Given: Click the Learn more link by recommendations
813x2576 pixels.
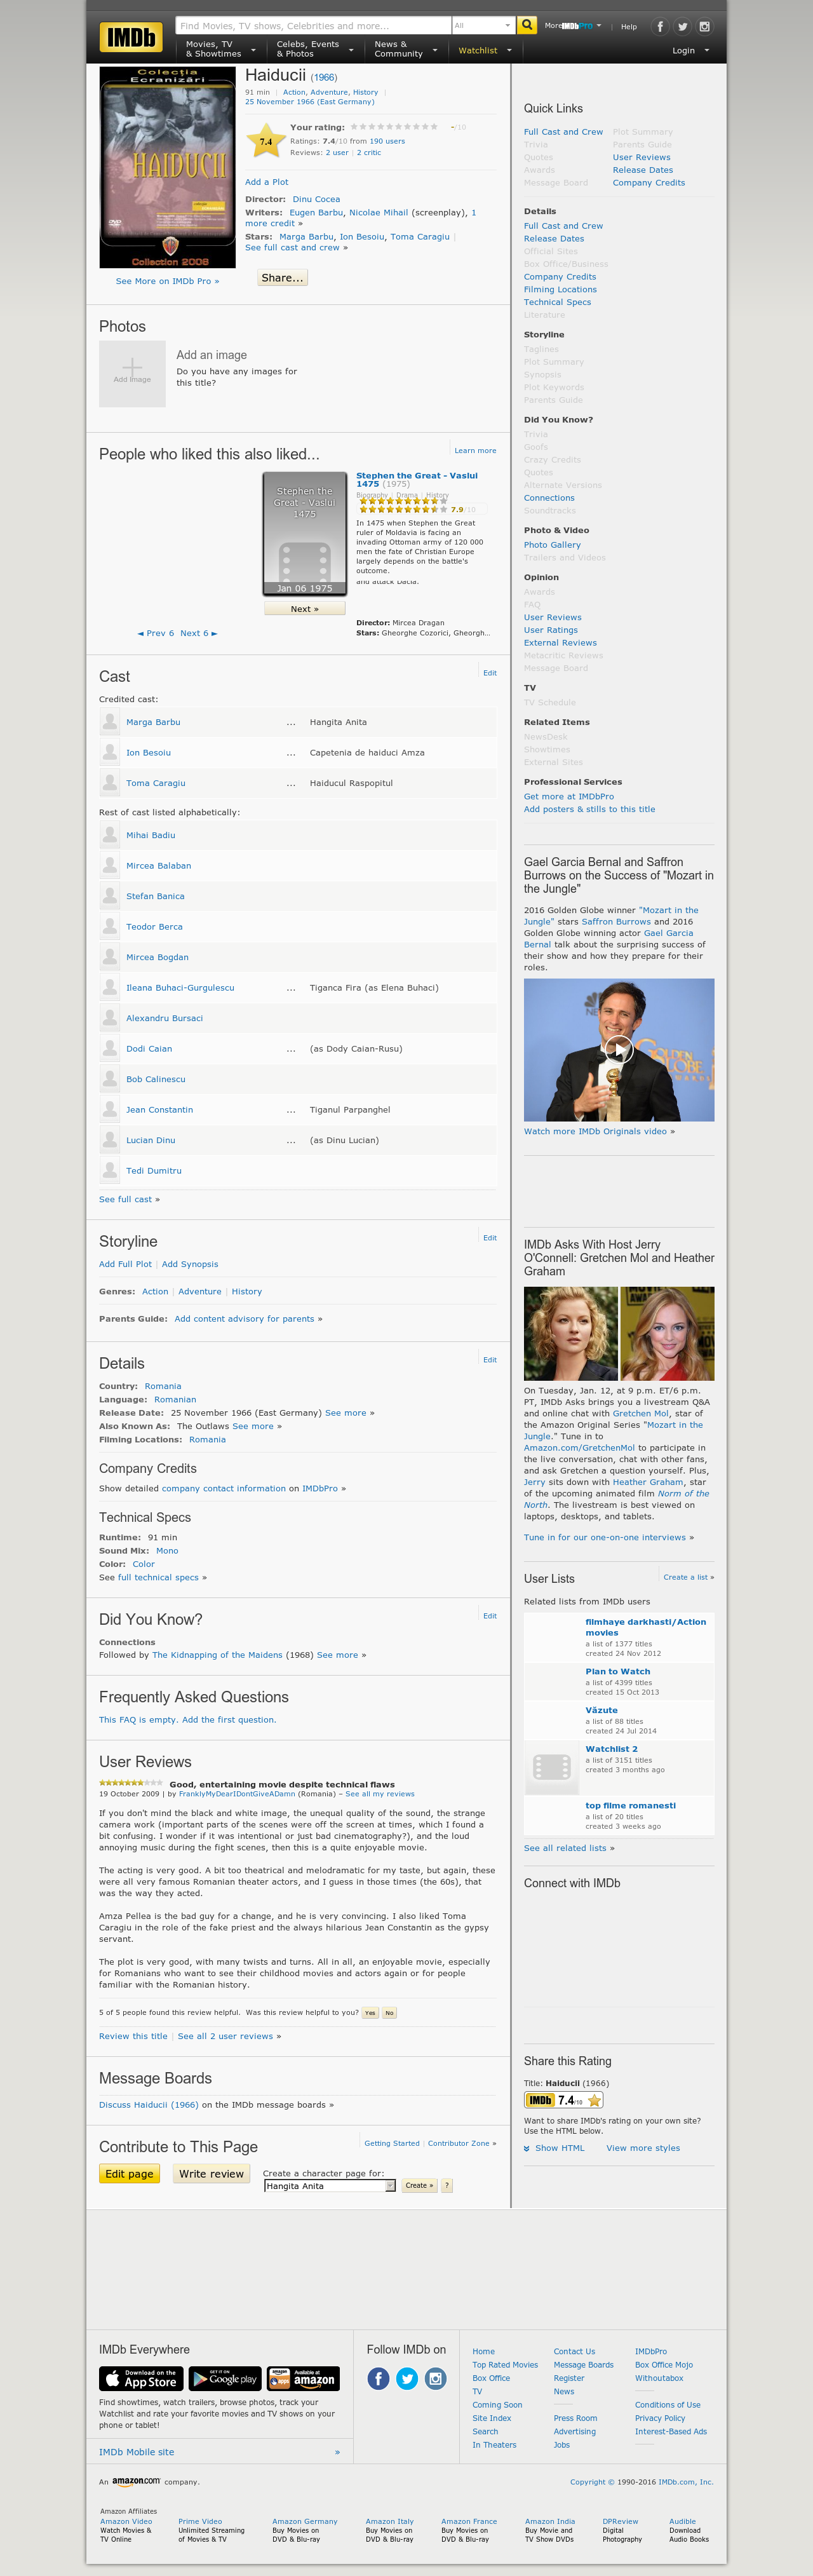Looking at the screenshot, I should pos(475,450).
